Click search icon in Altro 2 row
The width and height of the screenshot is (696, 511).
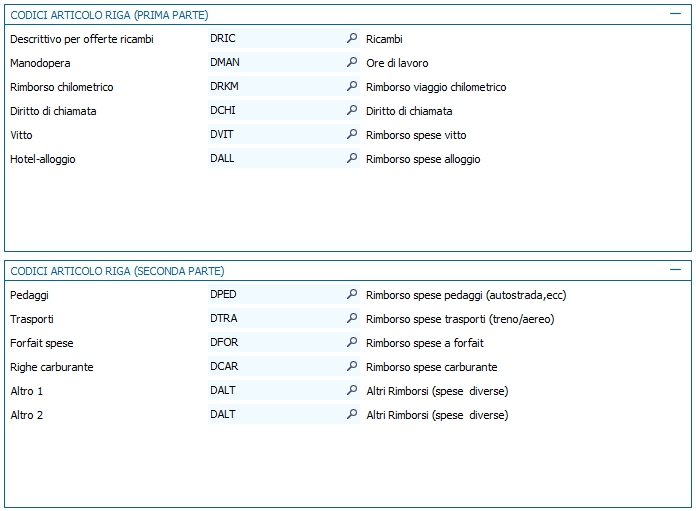351,415
